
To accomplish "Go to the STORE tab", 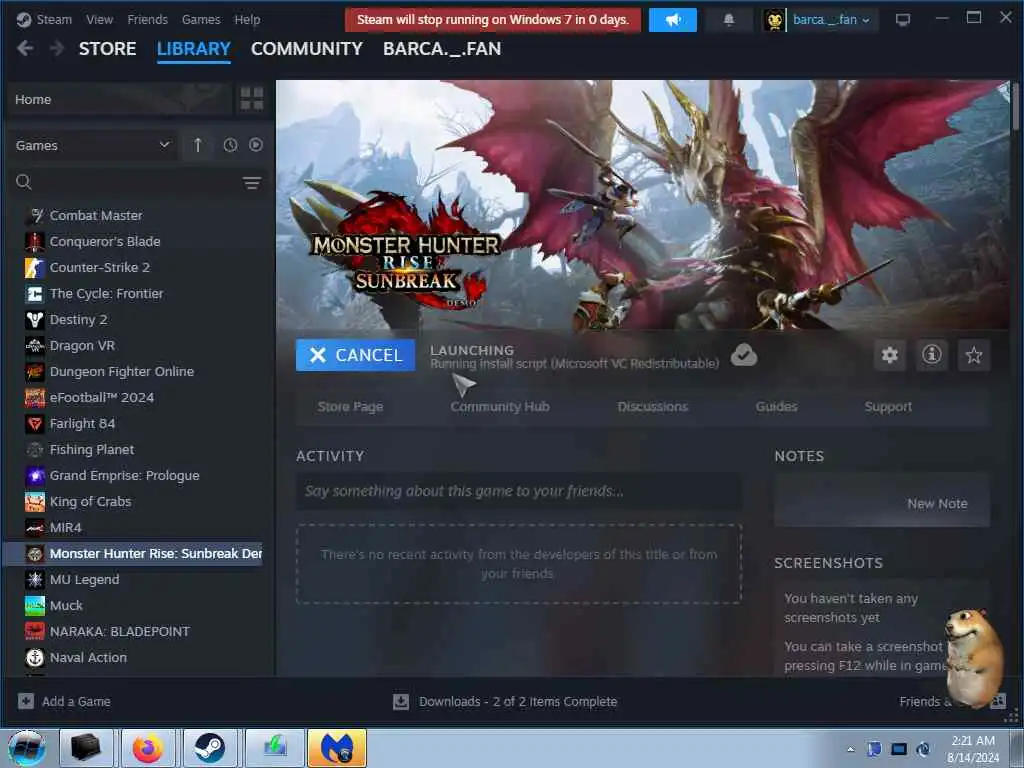I will [x=108, y=49].
